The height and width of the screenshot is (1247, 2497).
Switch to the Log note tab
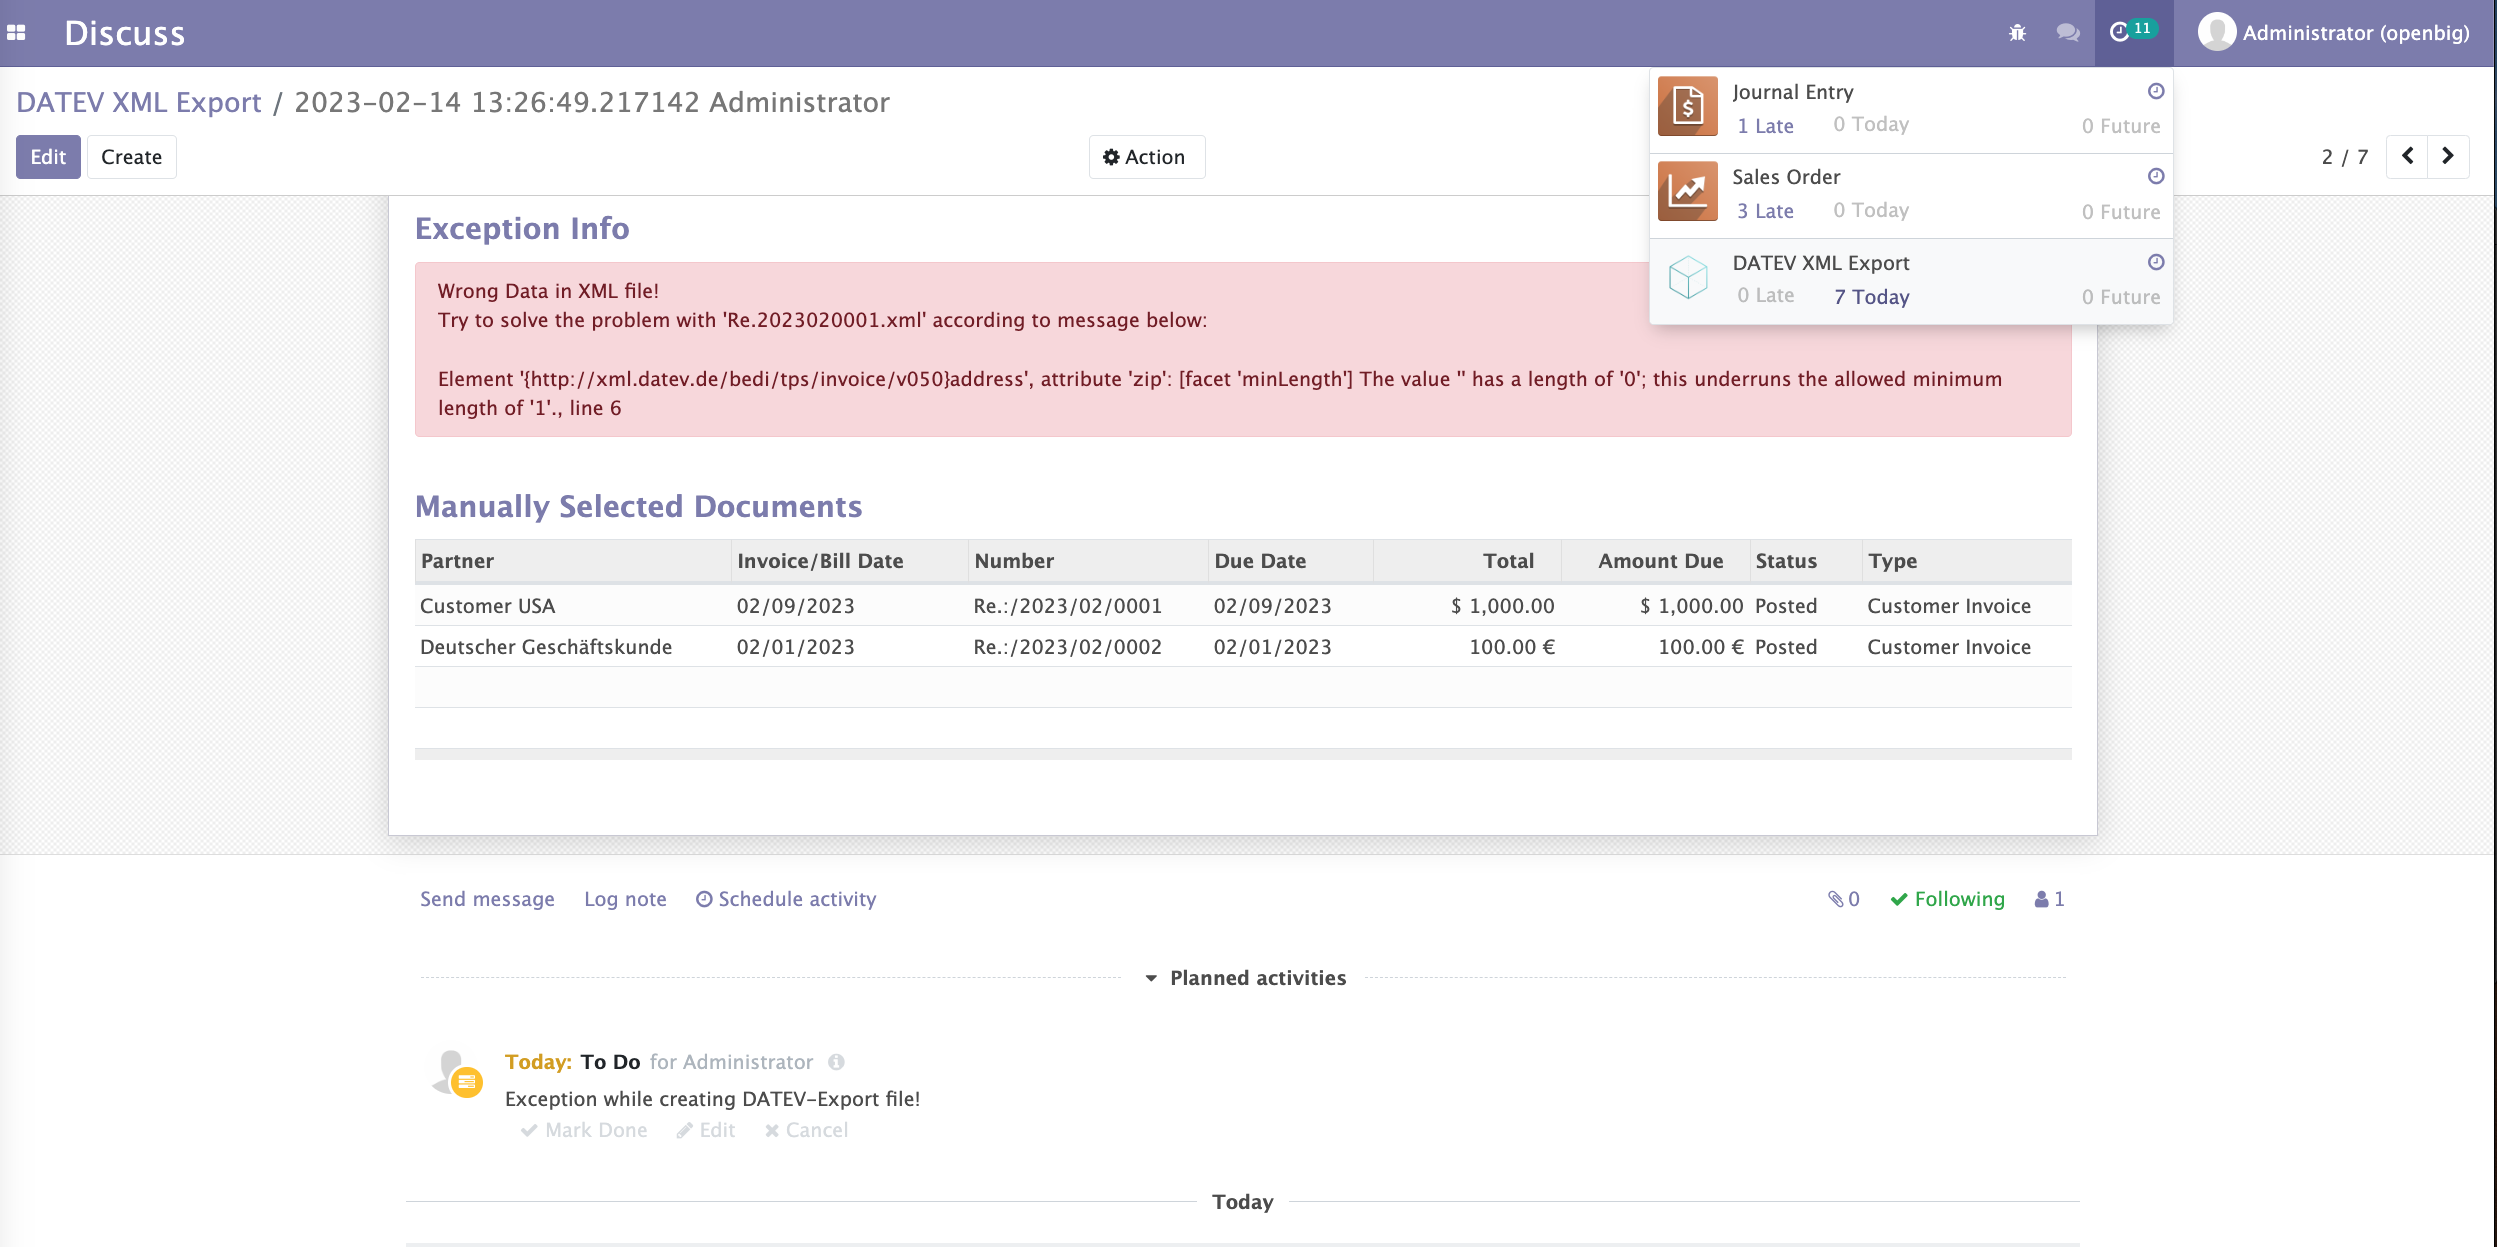coord(625,899)
